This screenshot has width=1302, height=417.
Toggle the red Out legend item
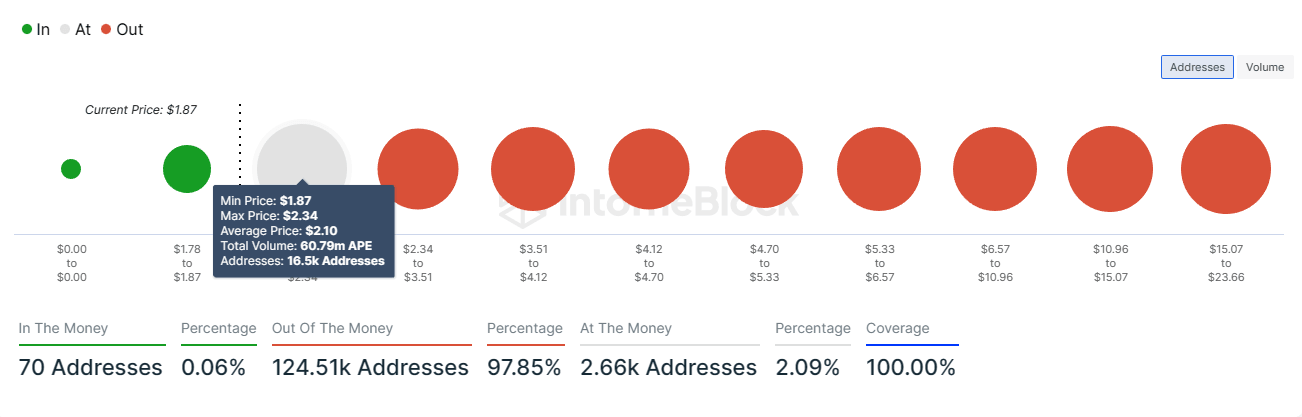(121, 30)
